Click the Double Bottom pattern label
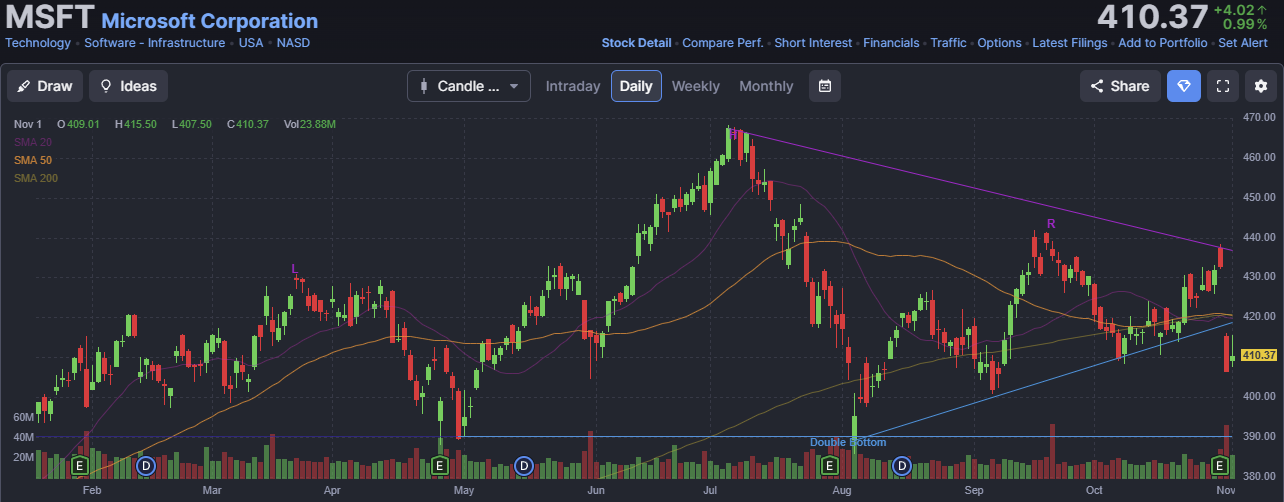1284x502 pixels. (x=848, y=442)
